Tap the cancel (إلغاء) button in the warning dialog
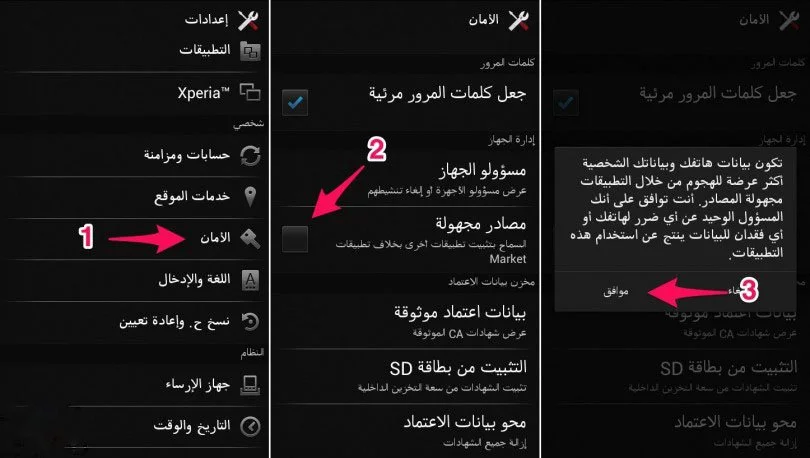810x458 pixels. pyautogui.click(x=736, y=291)
